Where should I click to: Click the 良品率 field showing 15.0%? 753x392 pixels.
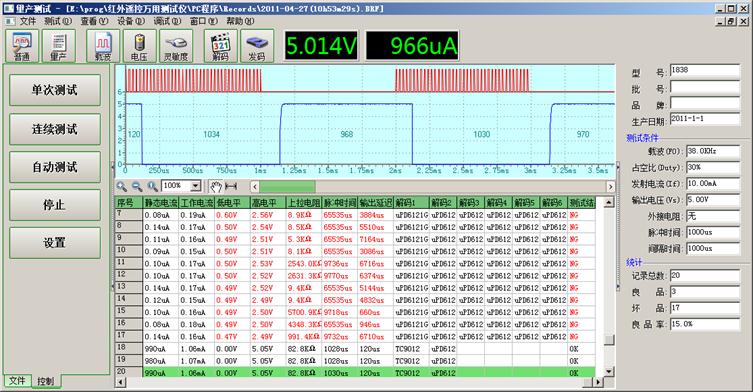click(x=705, y=324)
